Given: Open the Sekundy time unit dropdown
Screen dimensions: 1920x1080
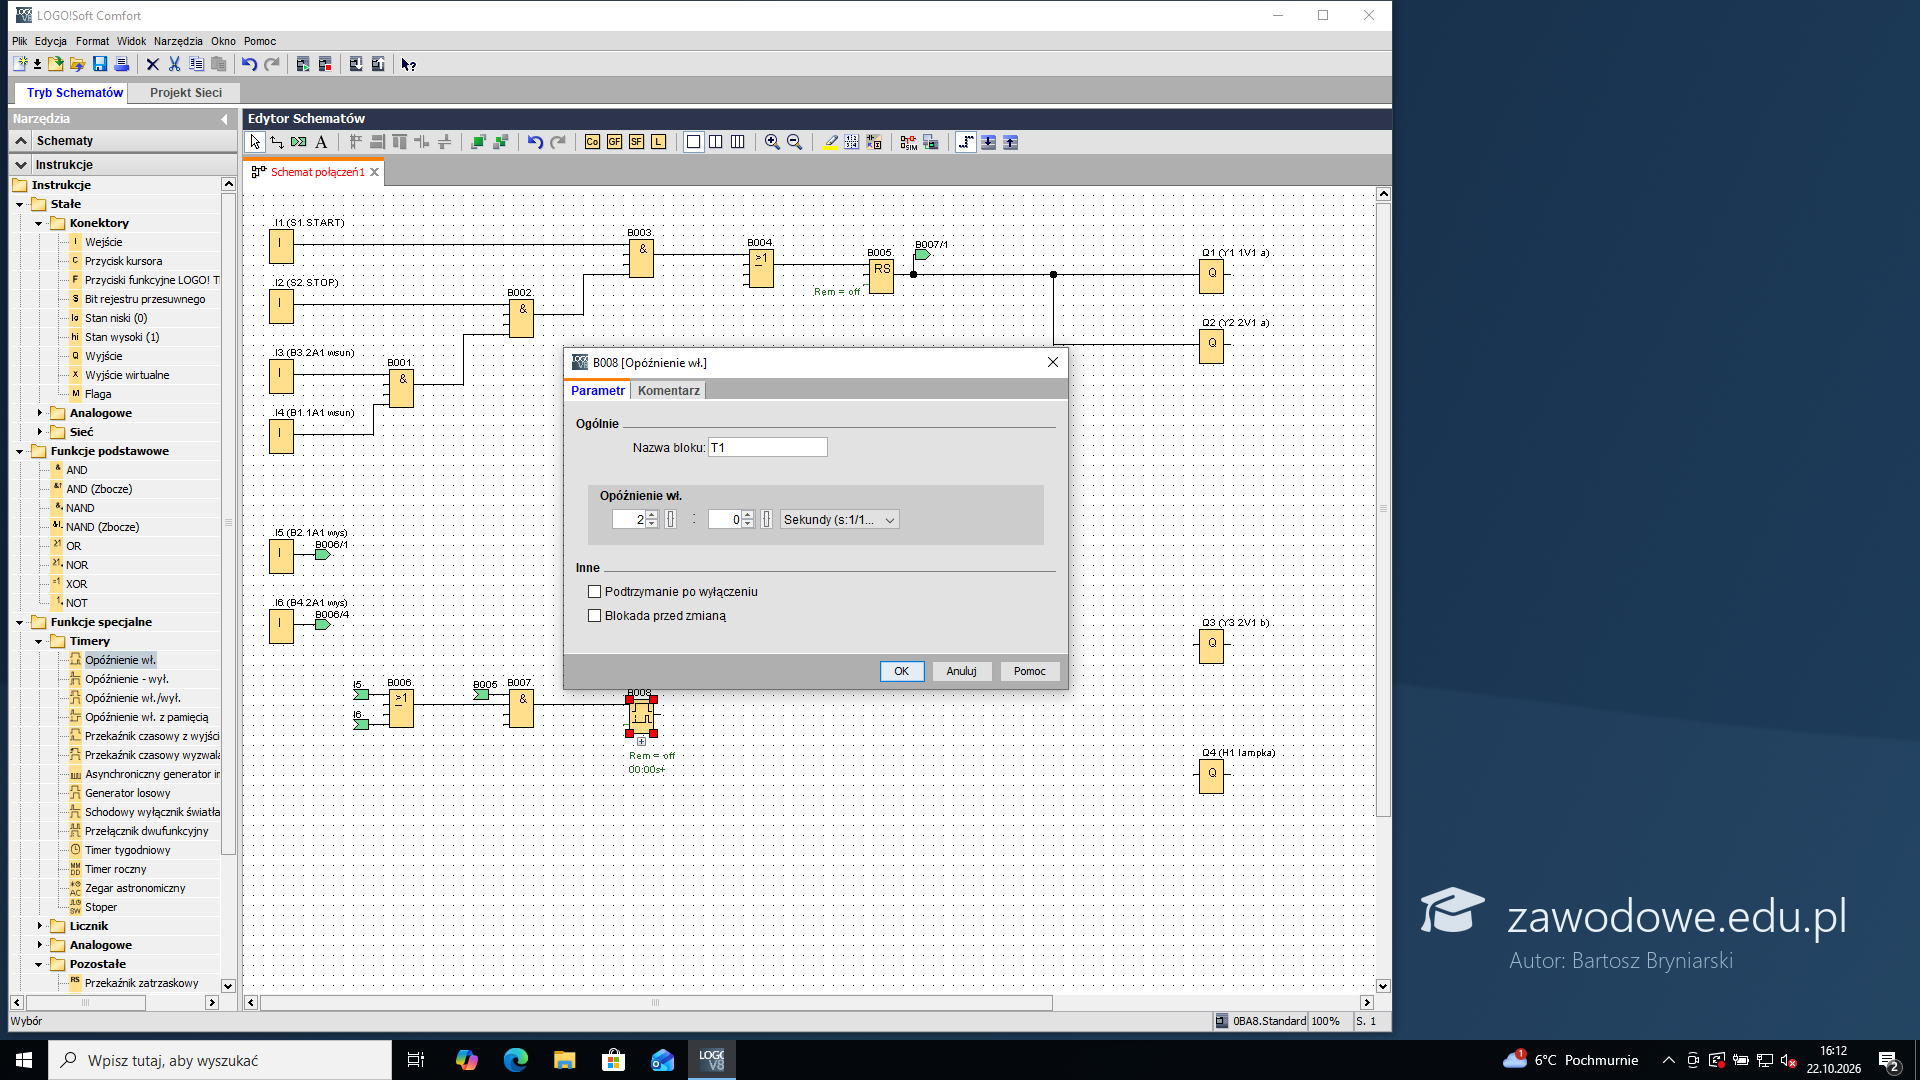Looking at the screenshot, I should 839,520.
